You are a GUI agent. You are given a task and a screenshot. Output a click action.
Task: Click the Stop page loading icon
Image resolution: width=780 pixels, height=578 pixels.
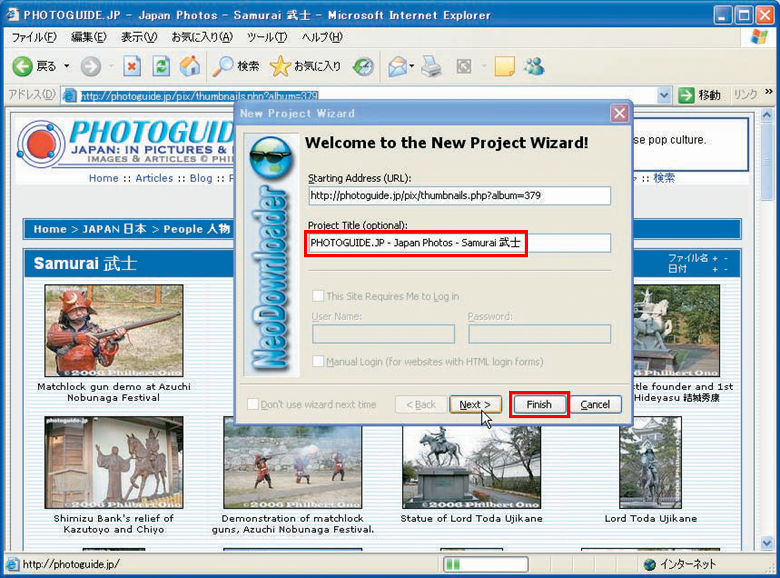pyautogui.click(x=132, y=66)
